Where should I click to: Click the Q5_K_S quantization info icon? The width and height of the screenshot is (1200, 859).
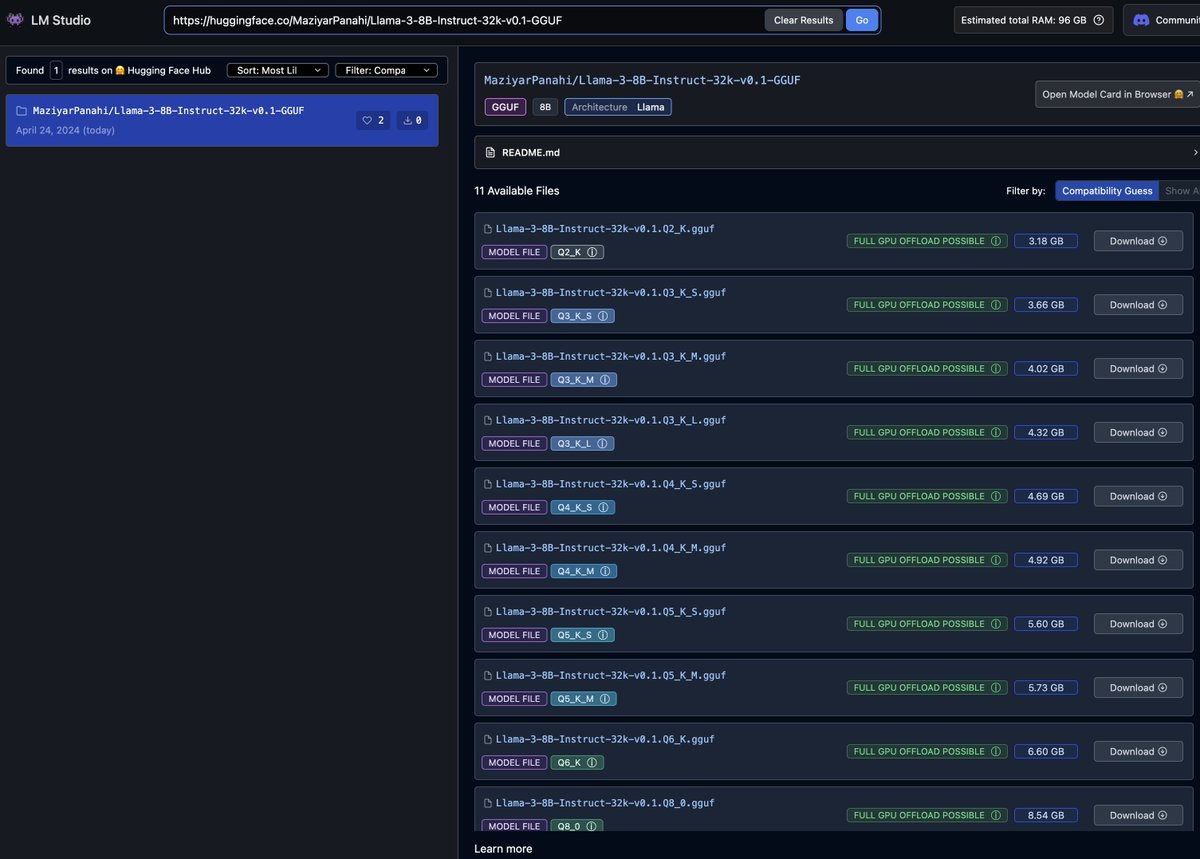pos(603,635)
